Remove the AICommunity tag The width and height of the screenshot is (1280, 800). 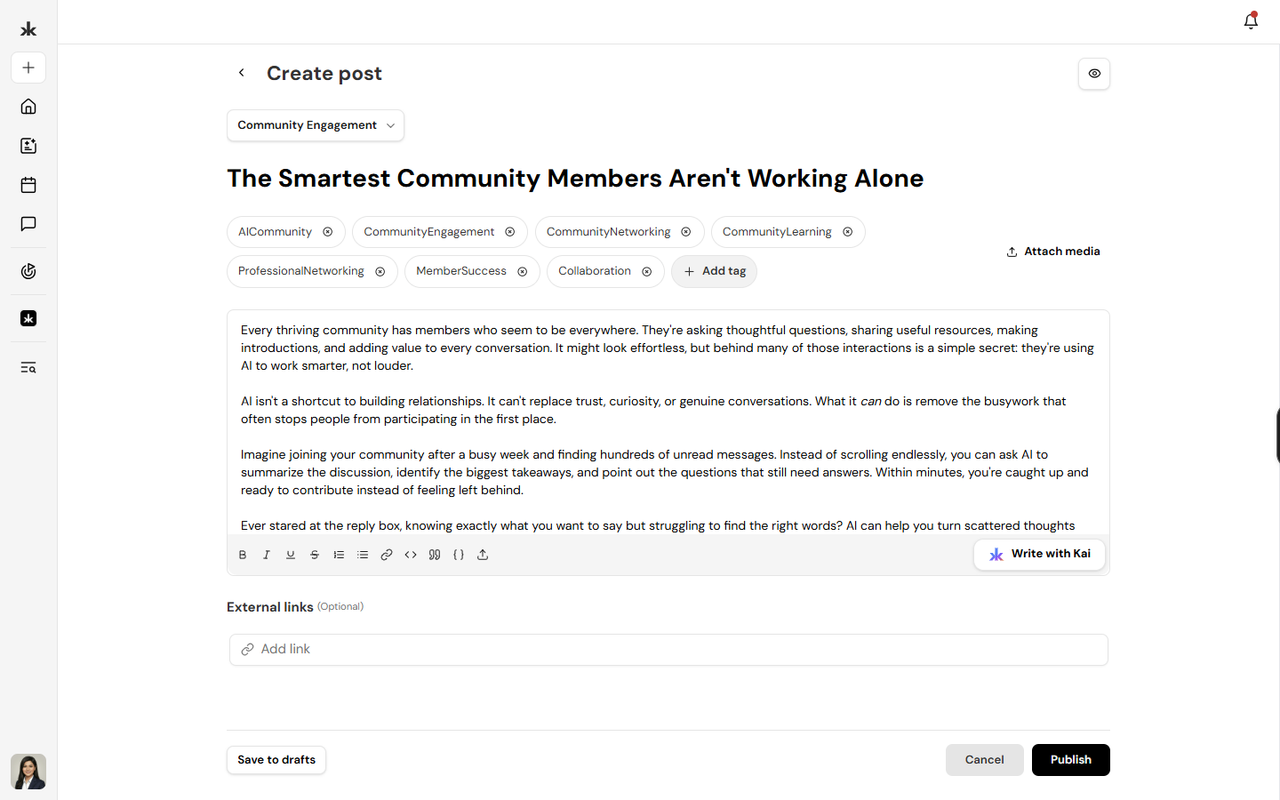327,232
